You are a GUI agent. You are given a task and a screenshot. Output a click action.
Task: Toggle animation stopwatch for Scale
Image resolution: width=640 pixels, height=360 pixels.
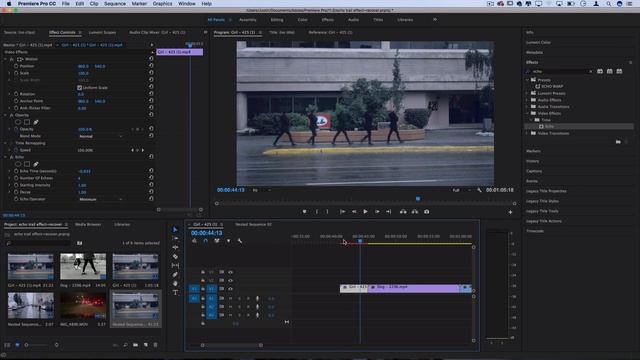[x=16, y=73]
